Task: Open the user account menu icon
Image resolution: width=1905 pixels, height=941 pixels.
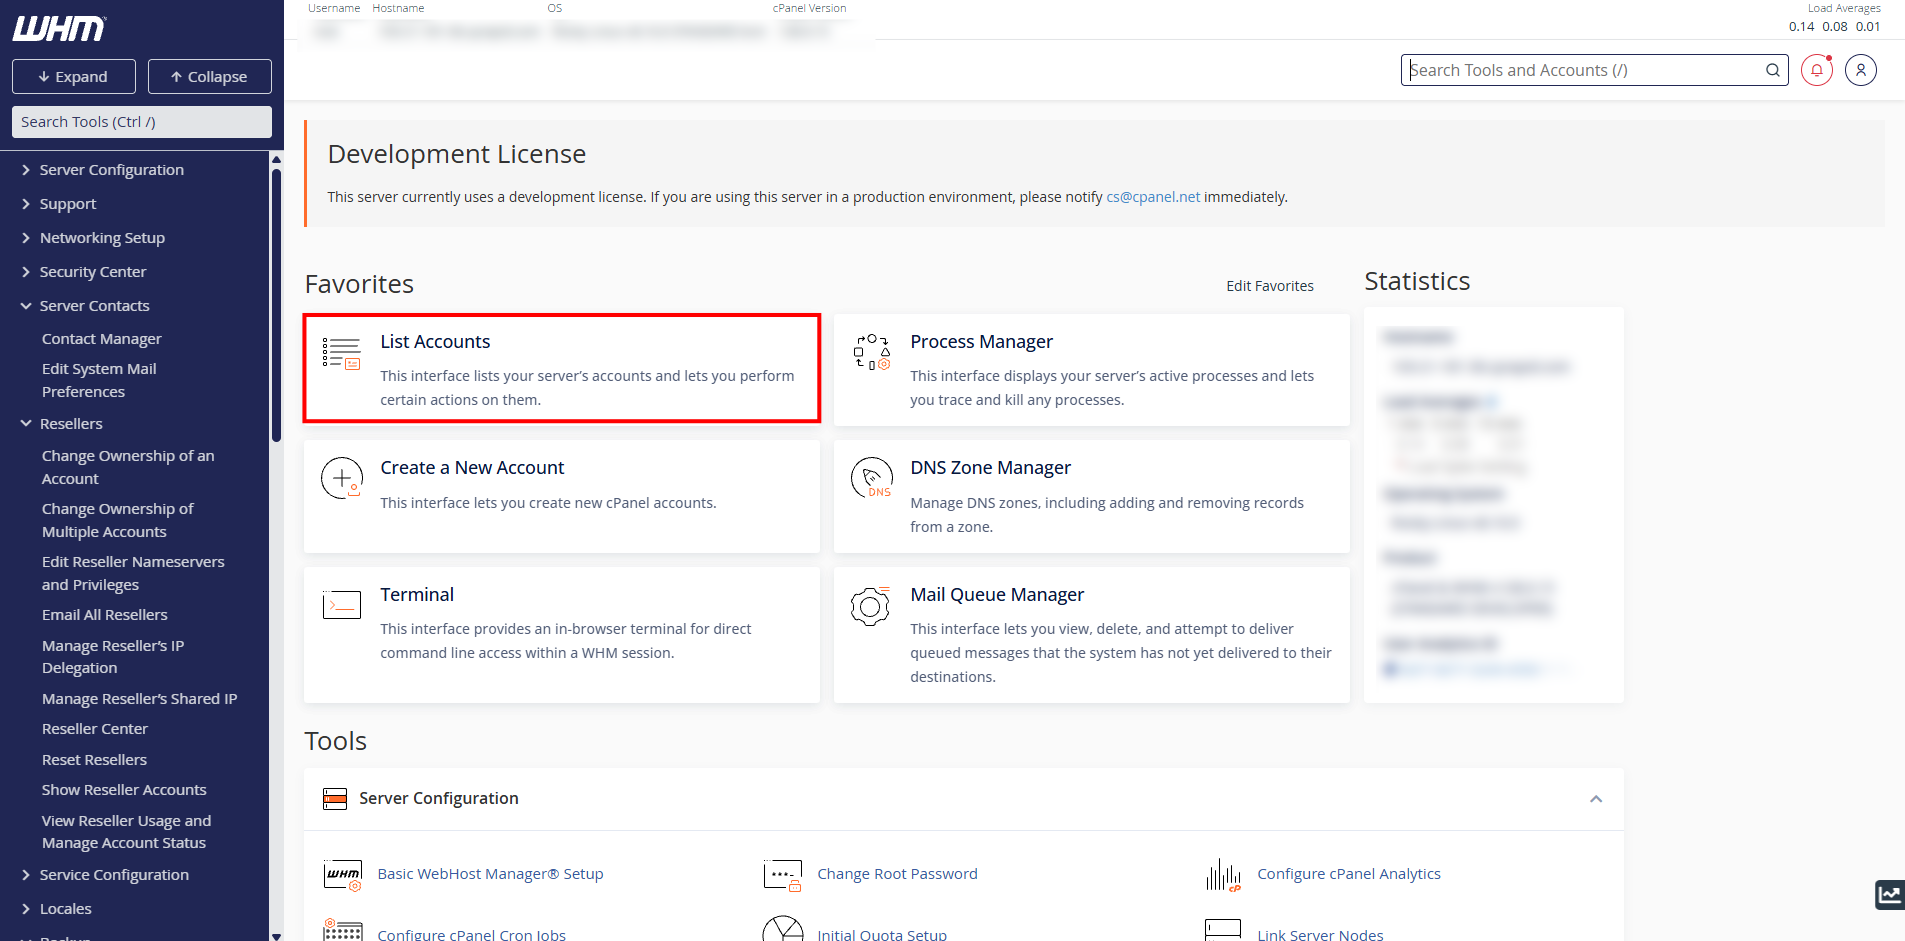Action: coord(1861,70)
